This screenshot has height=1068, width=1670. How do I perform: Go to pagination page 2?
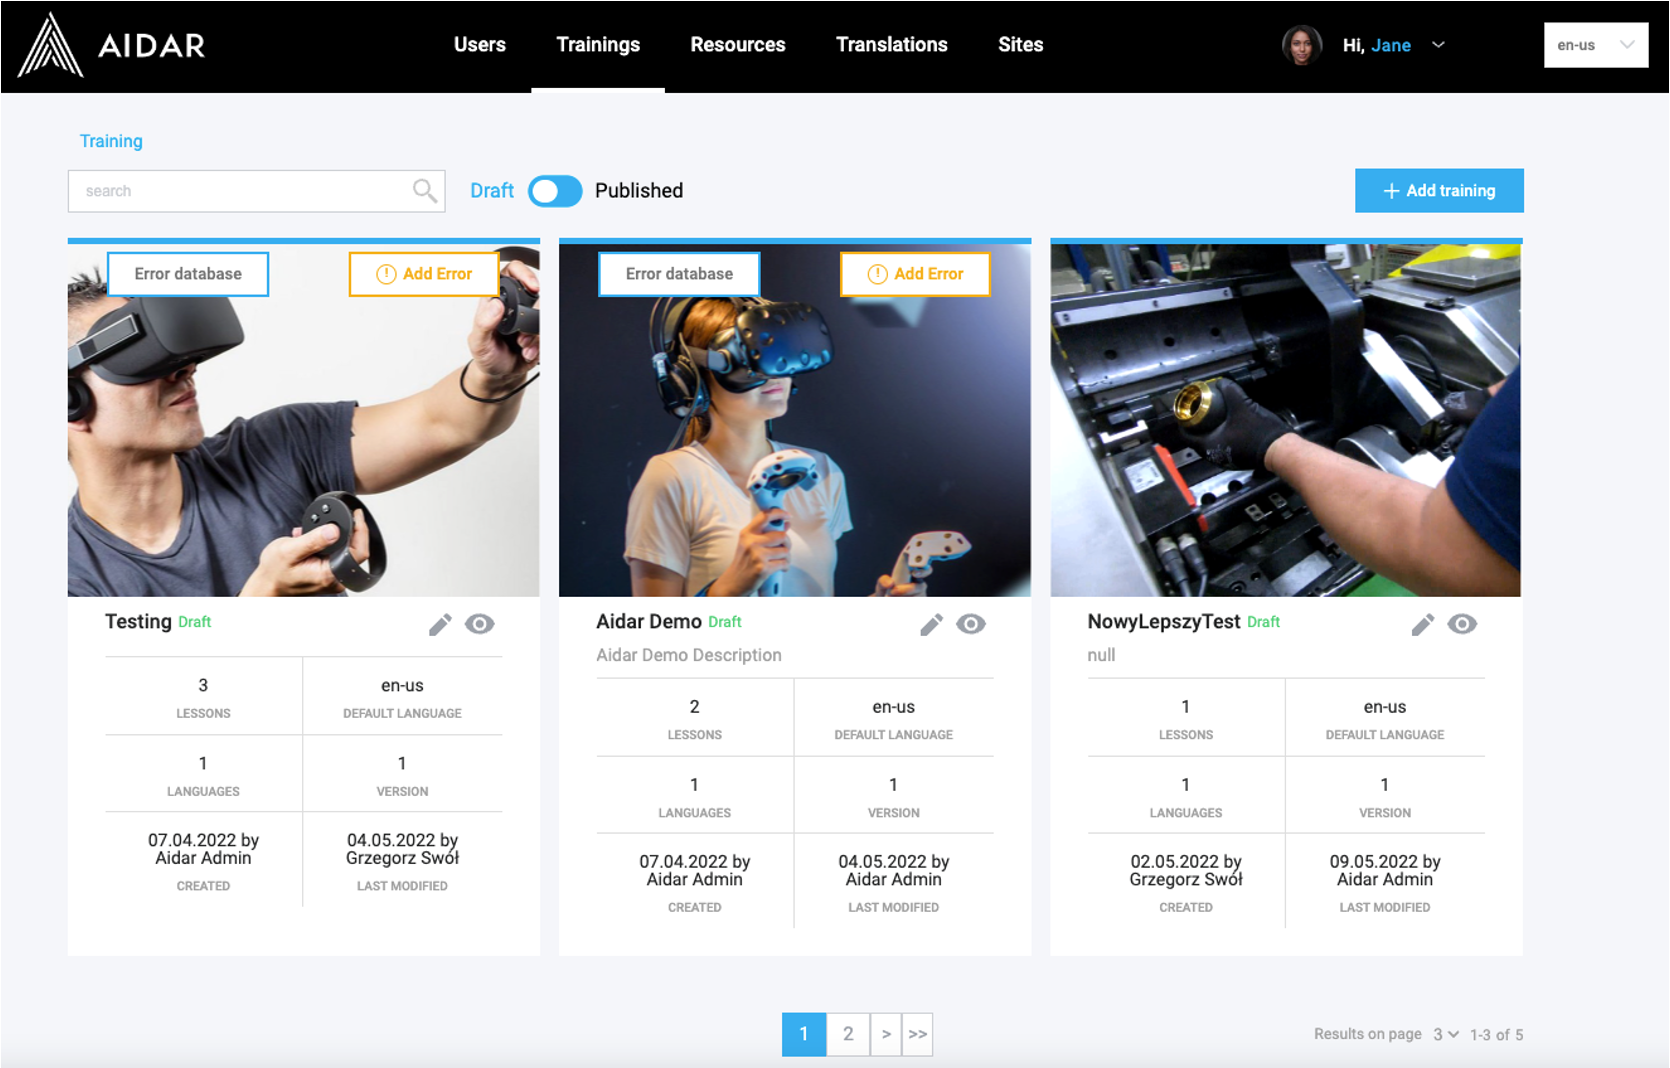848,1034
